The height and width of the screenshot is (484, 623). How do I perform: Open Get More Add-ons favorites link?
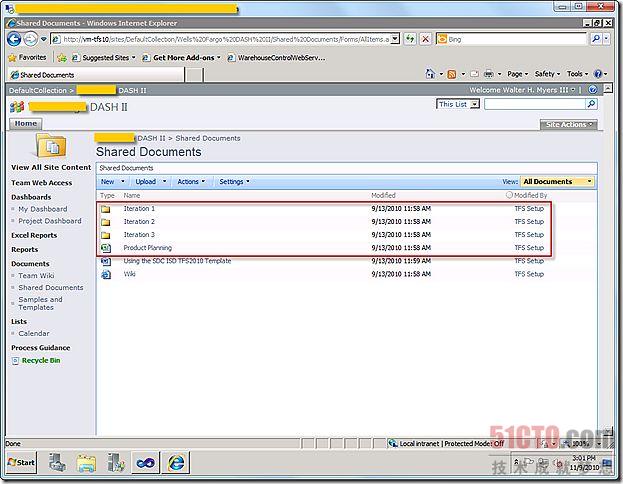(181, 58)
